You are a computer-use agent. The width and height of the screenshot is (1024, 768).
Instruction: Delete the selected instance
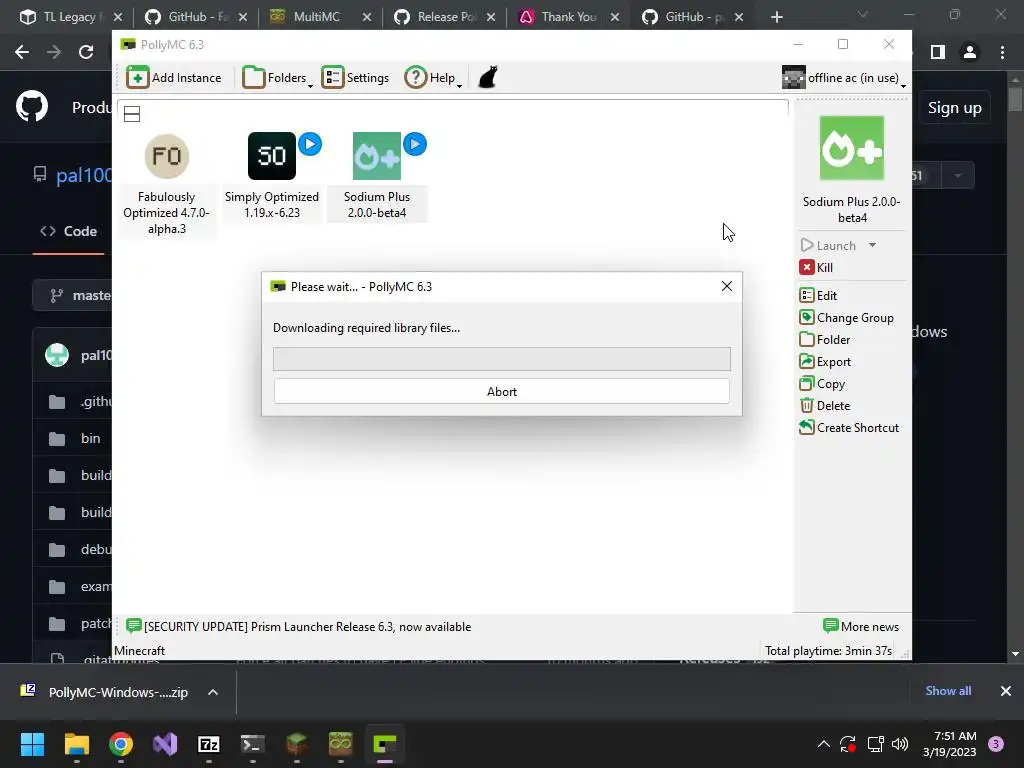825,406
